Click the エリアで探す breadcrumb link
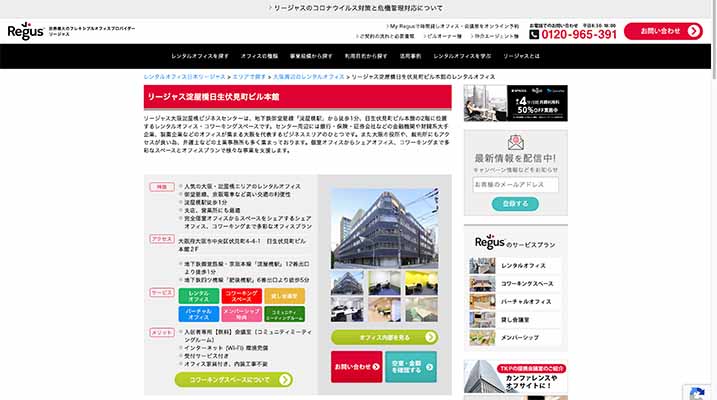 (x=249, y=77)
